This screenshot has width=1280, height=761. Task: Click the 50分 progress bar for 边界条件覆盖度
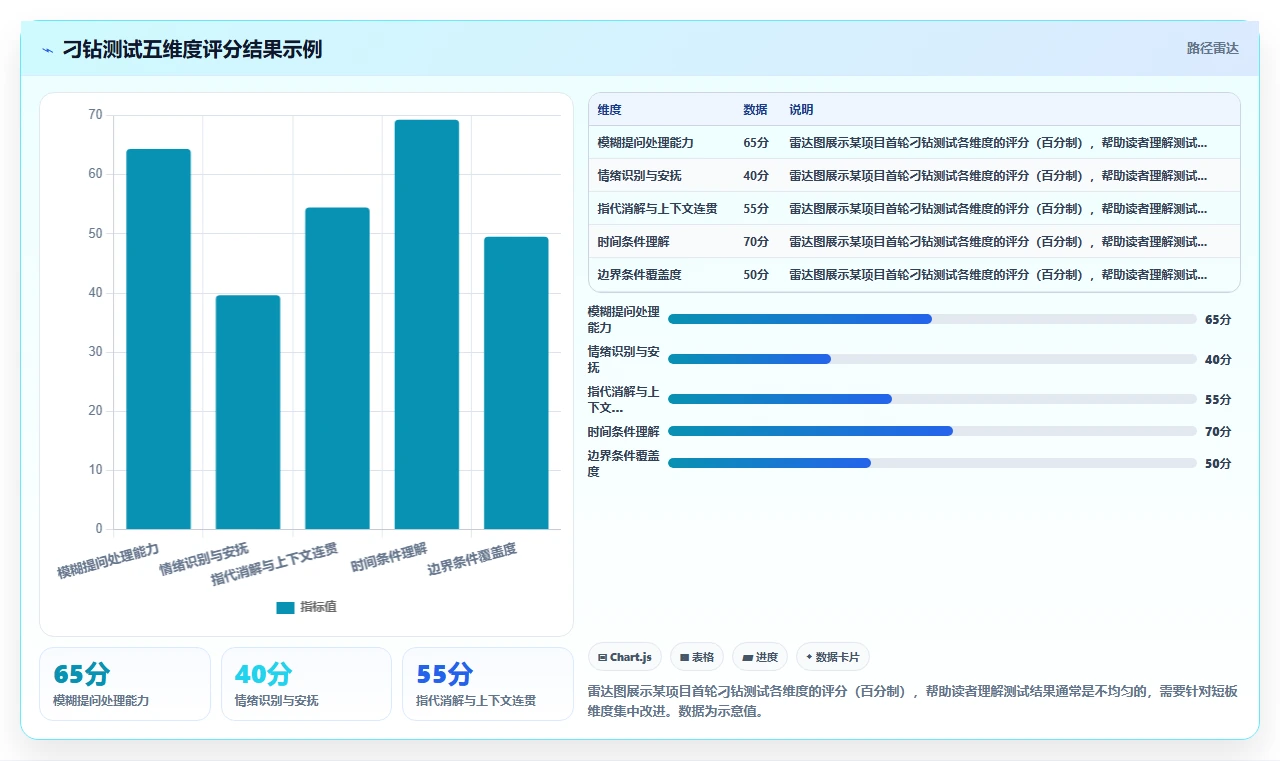click(932, 463)
